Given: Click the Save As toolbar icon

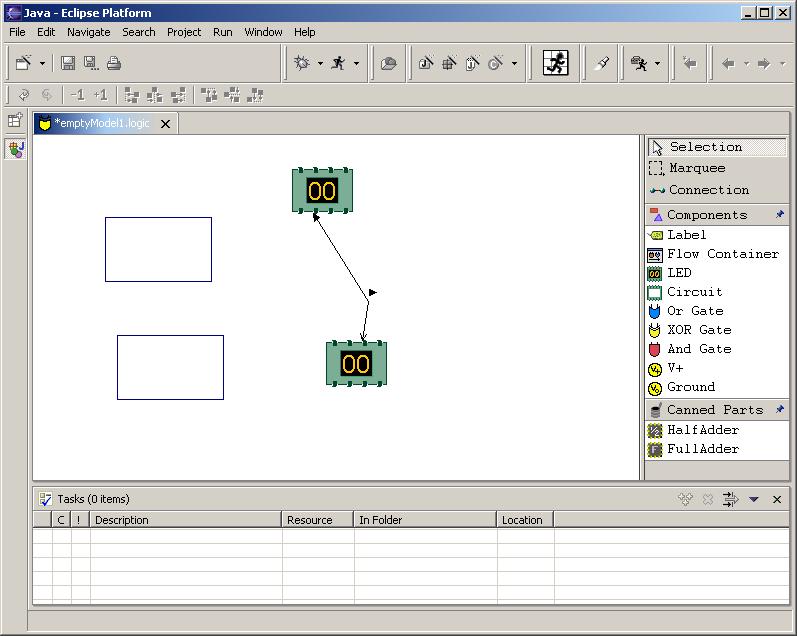Looking at the screenshot, I should (91, 63).
